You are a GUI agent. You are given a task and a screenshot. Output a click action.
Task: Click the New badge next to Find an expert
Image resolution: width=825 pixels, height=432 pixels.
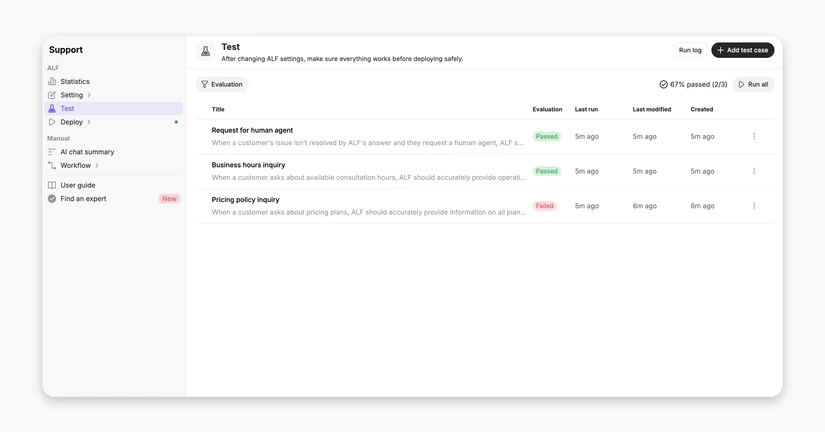(169, 198)
